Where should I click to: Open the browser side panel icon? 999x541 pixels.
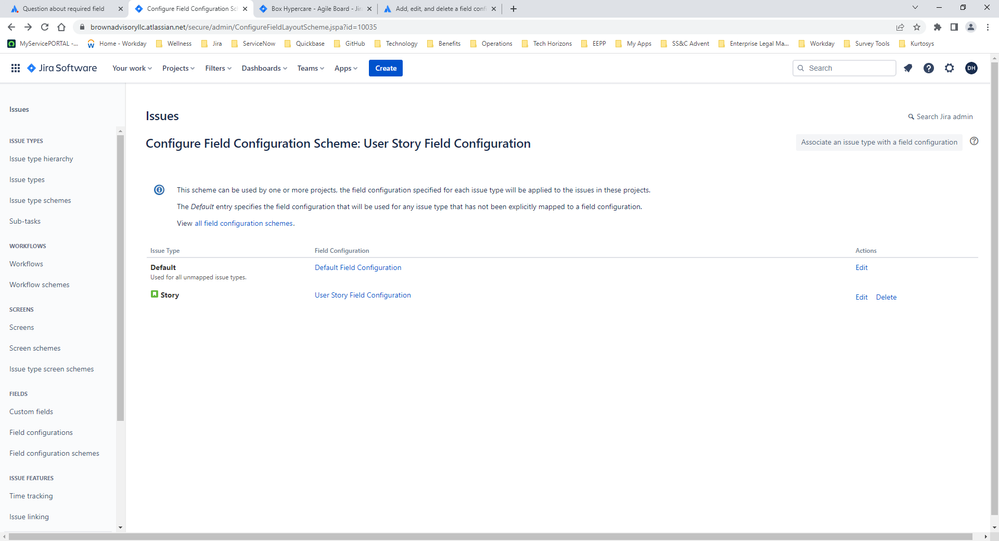point(954,27)
